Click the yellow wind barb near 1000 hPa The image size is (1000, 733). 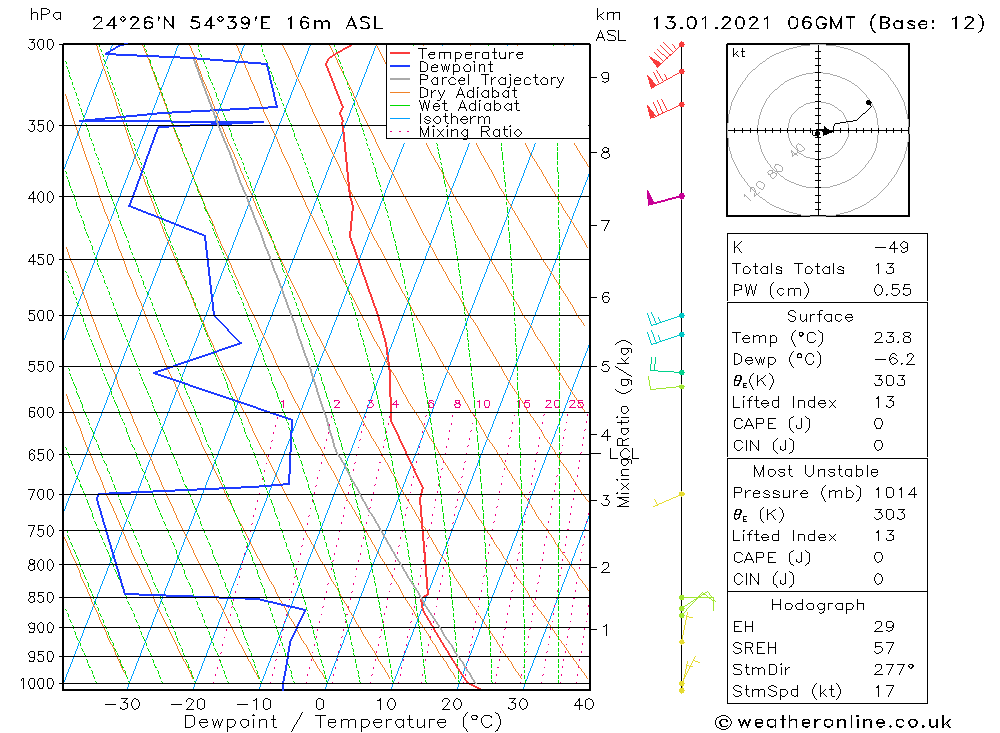click(x=688, y=674)
